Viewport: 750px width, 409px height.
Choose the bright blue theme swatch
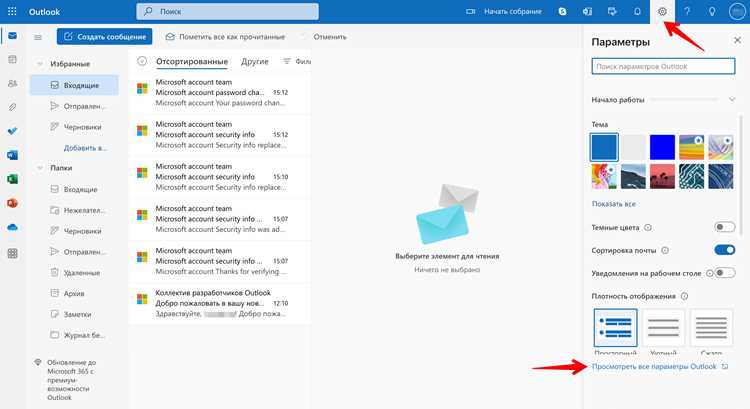coord(662,147)
